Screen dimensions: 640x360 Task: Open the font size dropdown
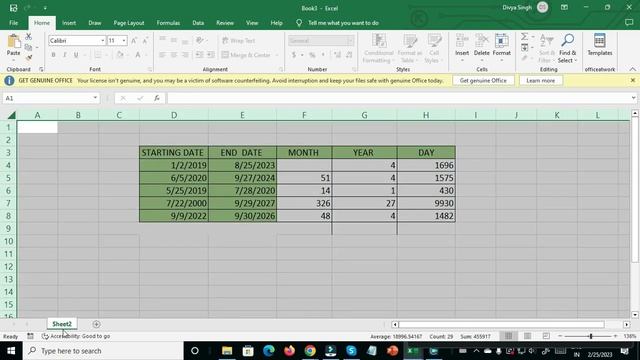coord(124,40)
